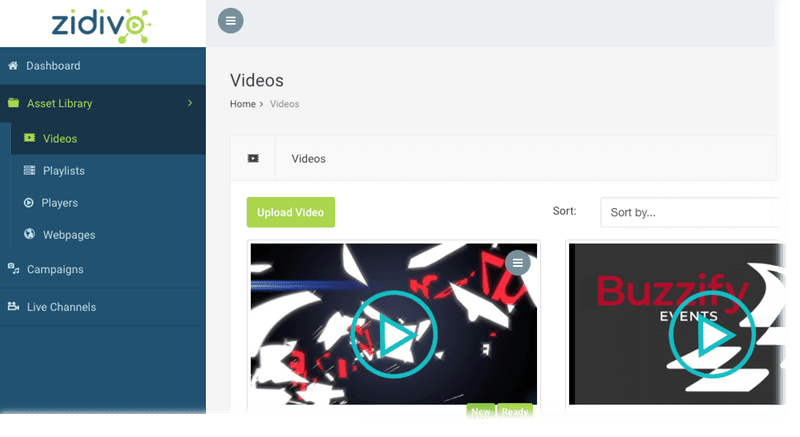The height and width of the screenshot is (437, 800).
Task: Click the Asset Library folder icon
Action: pyautogui.click(x=13, y=103)
